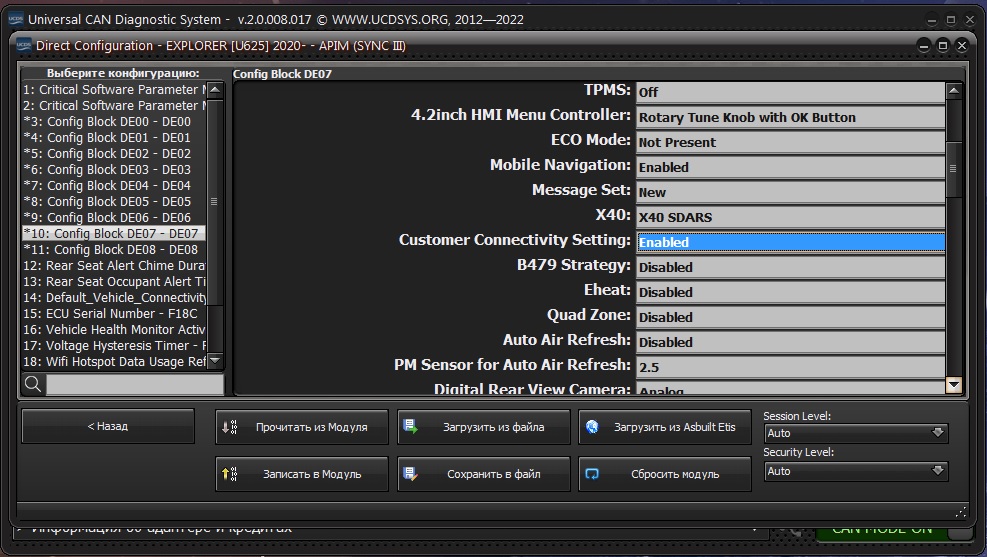Click the load-from-file icon
The image size is (987, 557).
[410, 427]
